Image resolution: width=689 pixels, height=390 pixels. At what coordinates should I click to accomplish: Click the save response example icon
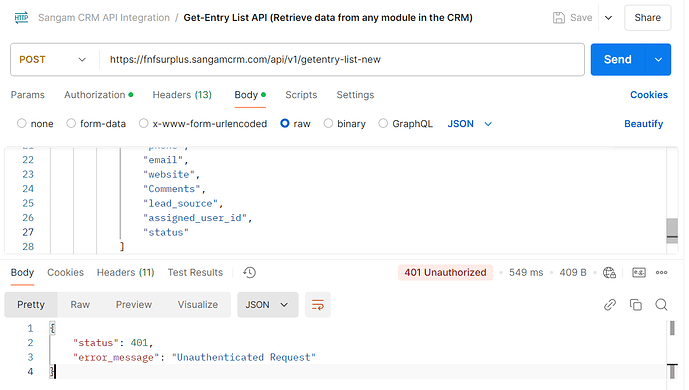tap(638, 273)
